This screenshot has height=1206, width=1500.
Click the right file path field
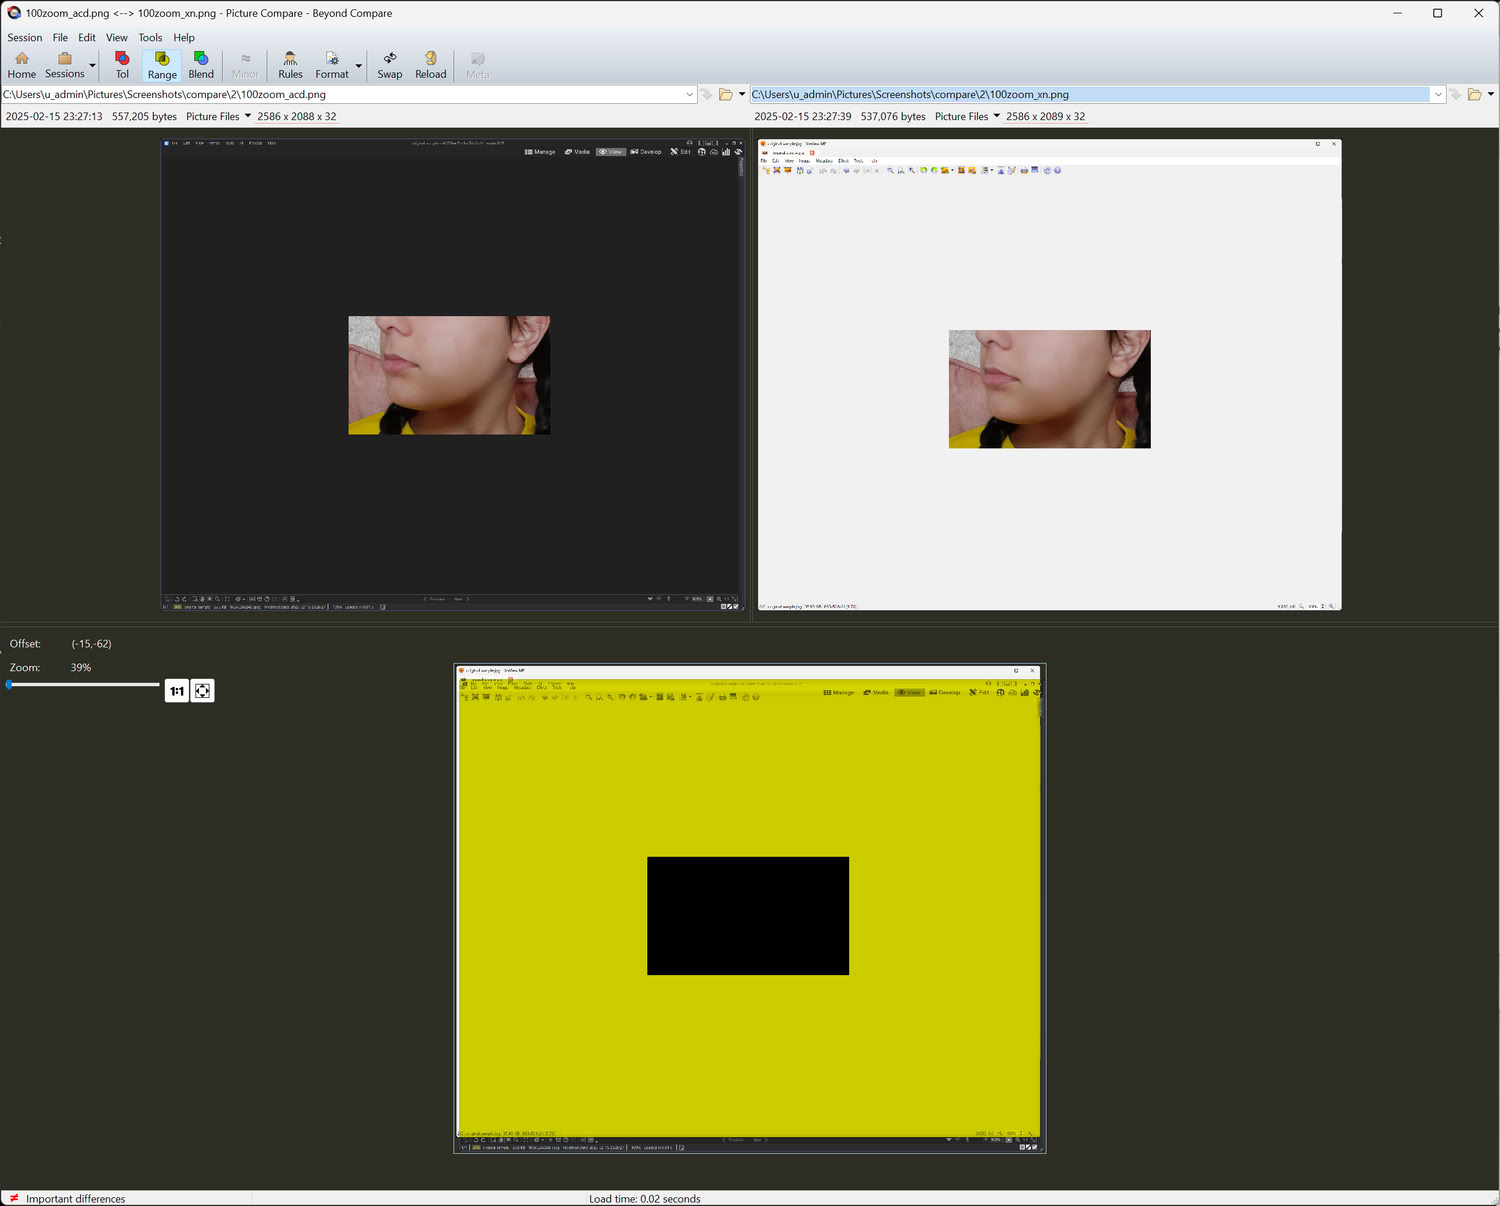tap(1088, 95)
